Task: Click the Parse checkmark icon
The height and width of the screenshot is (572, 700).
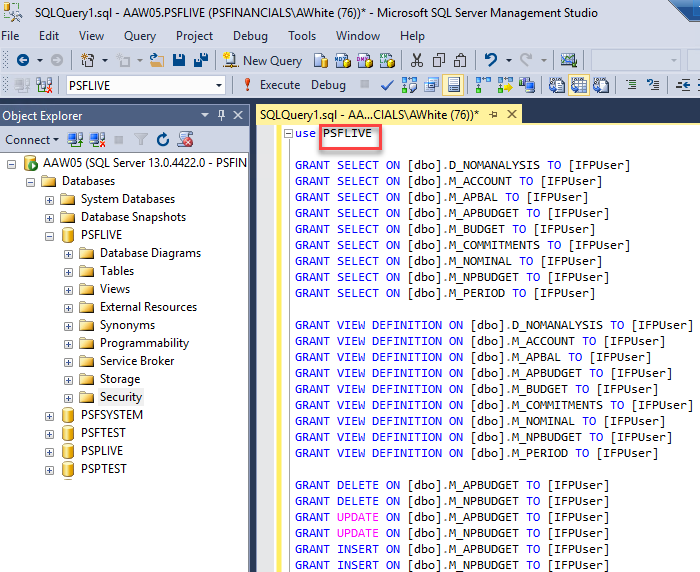Action: click(387, 85)
